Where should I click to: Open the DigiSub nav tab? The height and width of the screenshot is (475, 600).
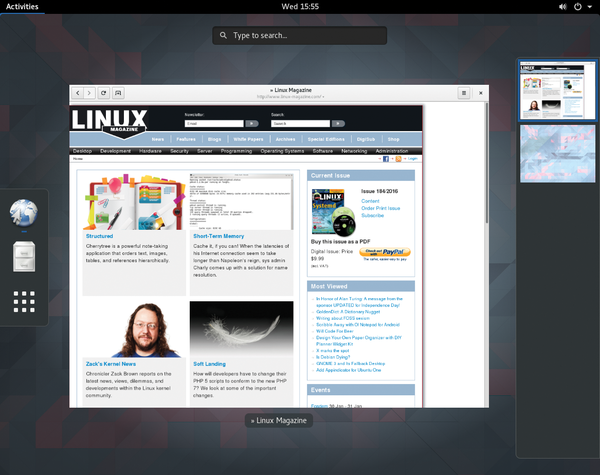(366, 139)
